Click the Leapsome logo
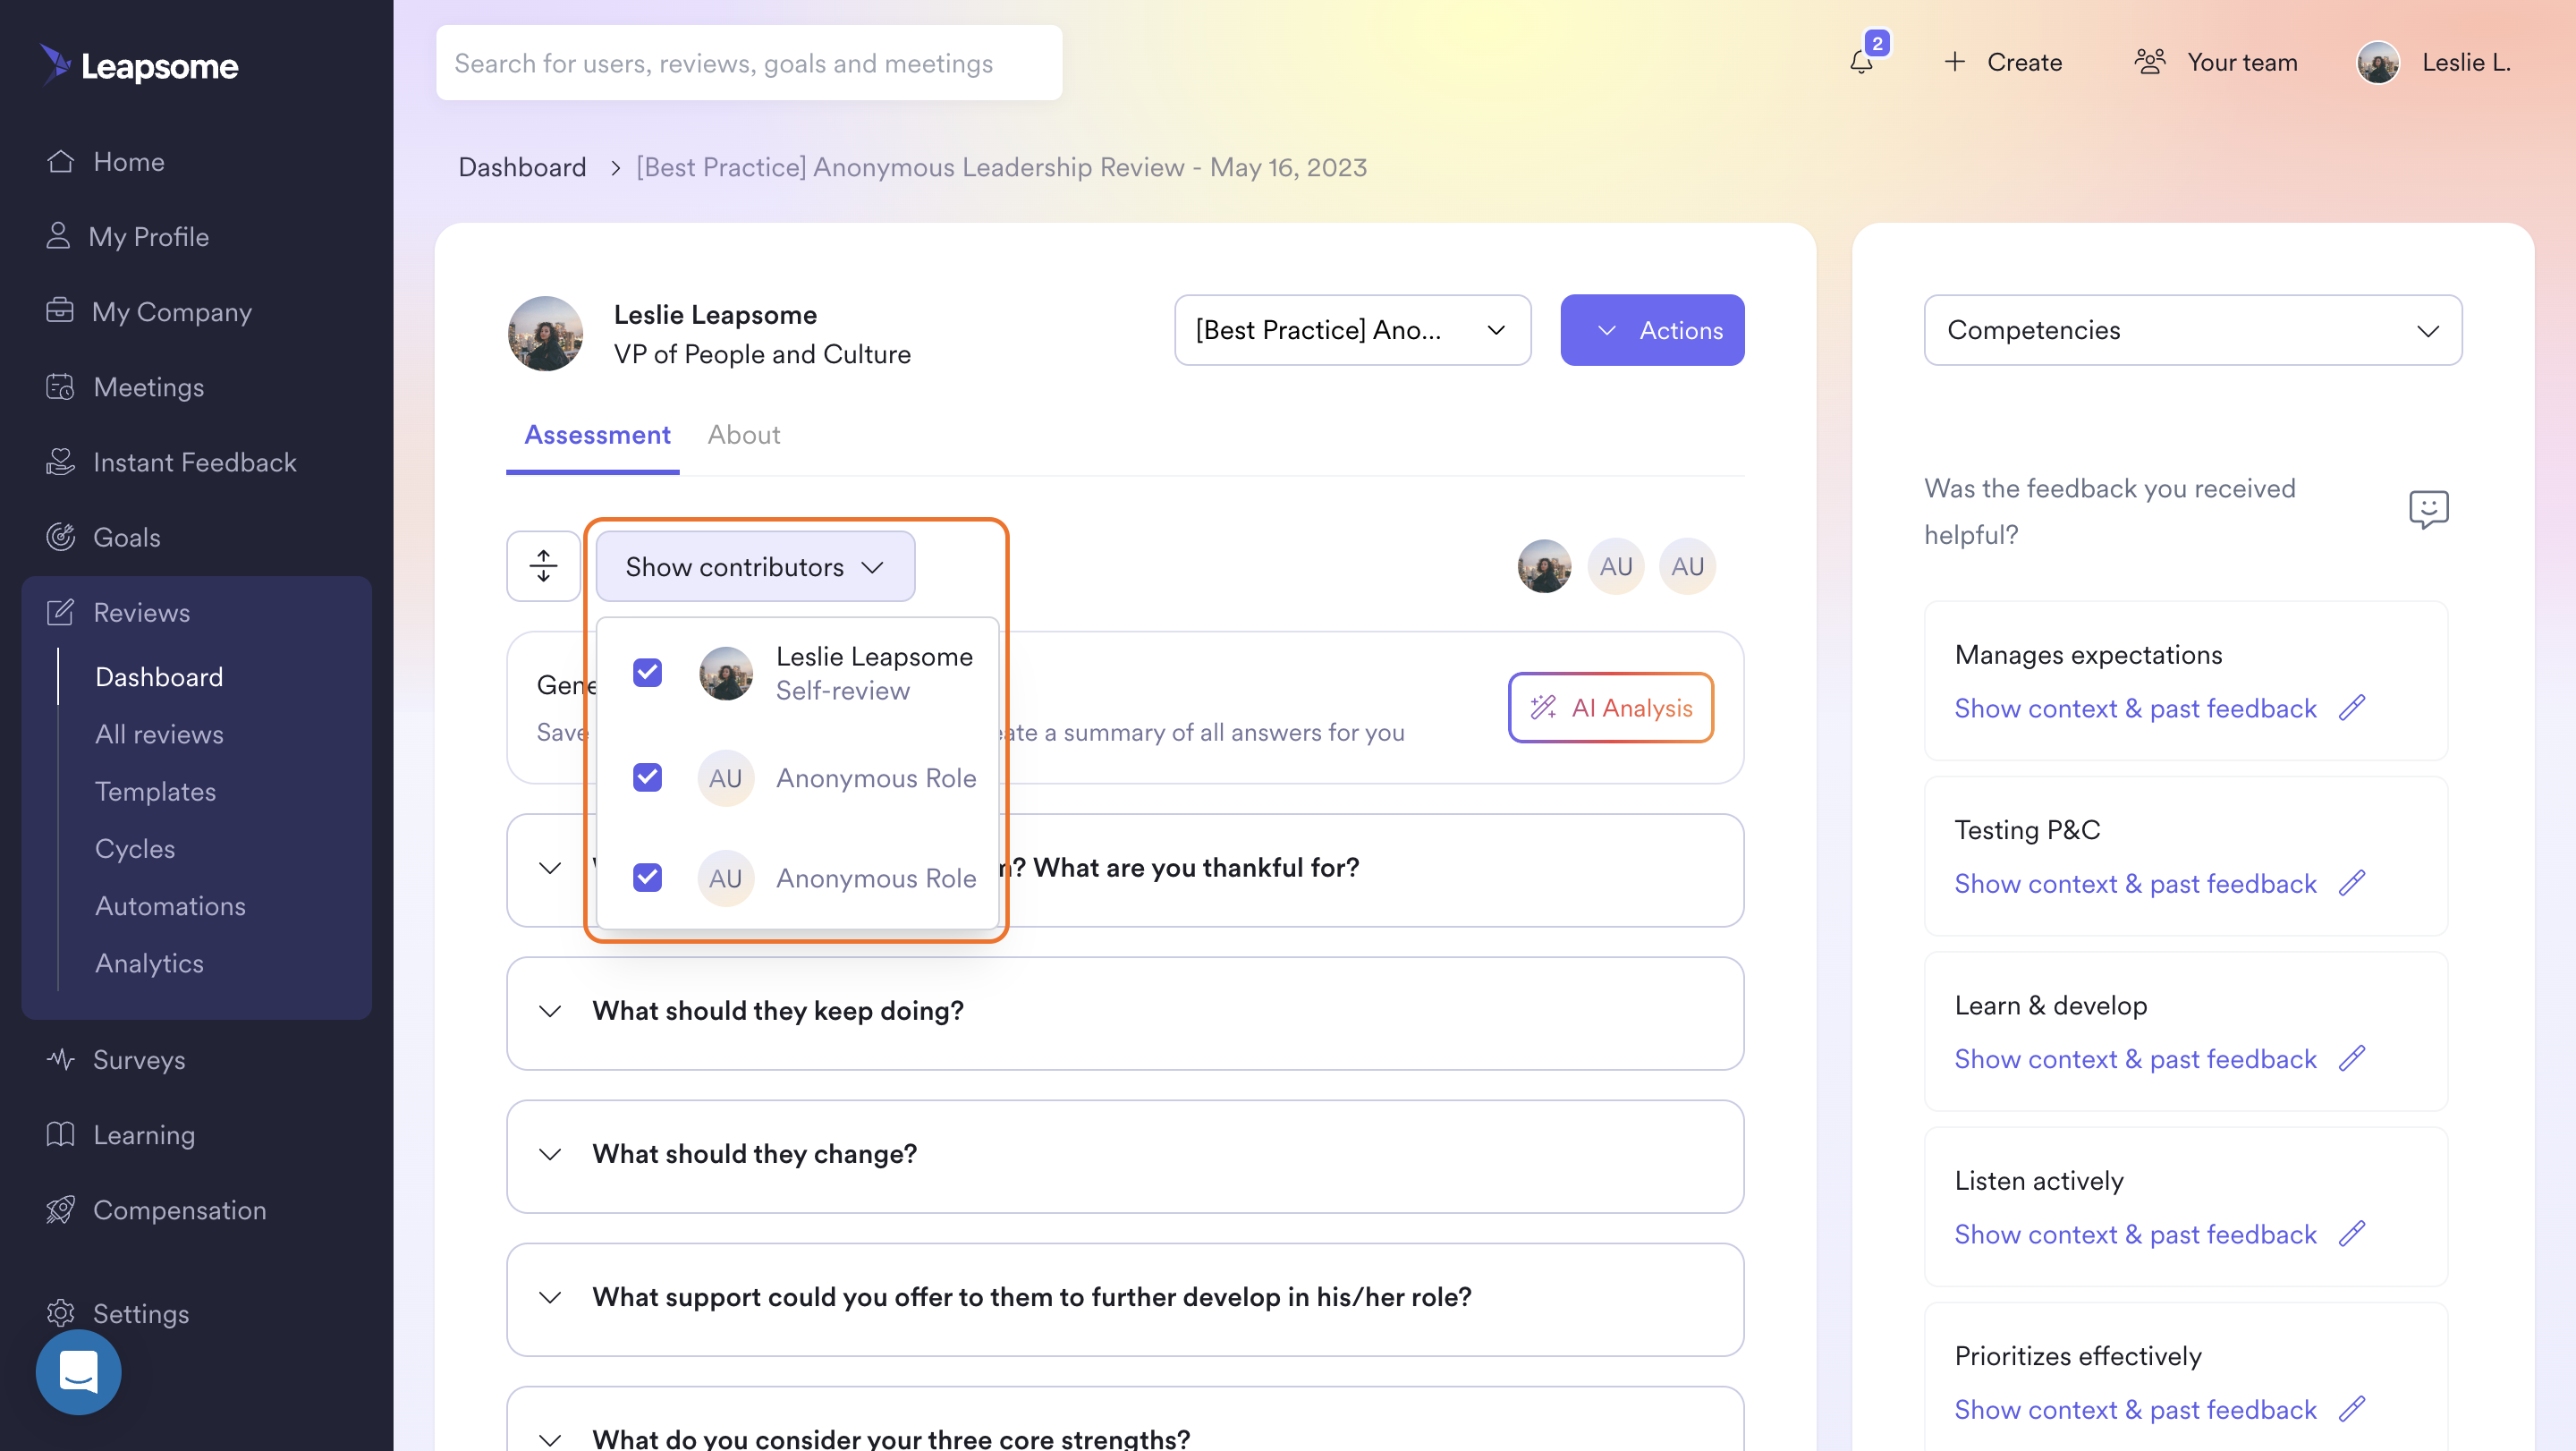The width and height of the screenshot is (2576, 1451). (x=139, y=65)
